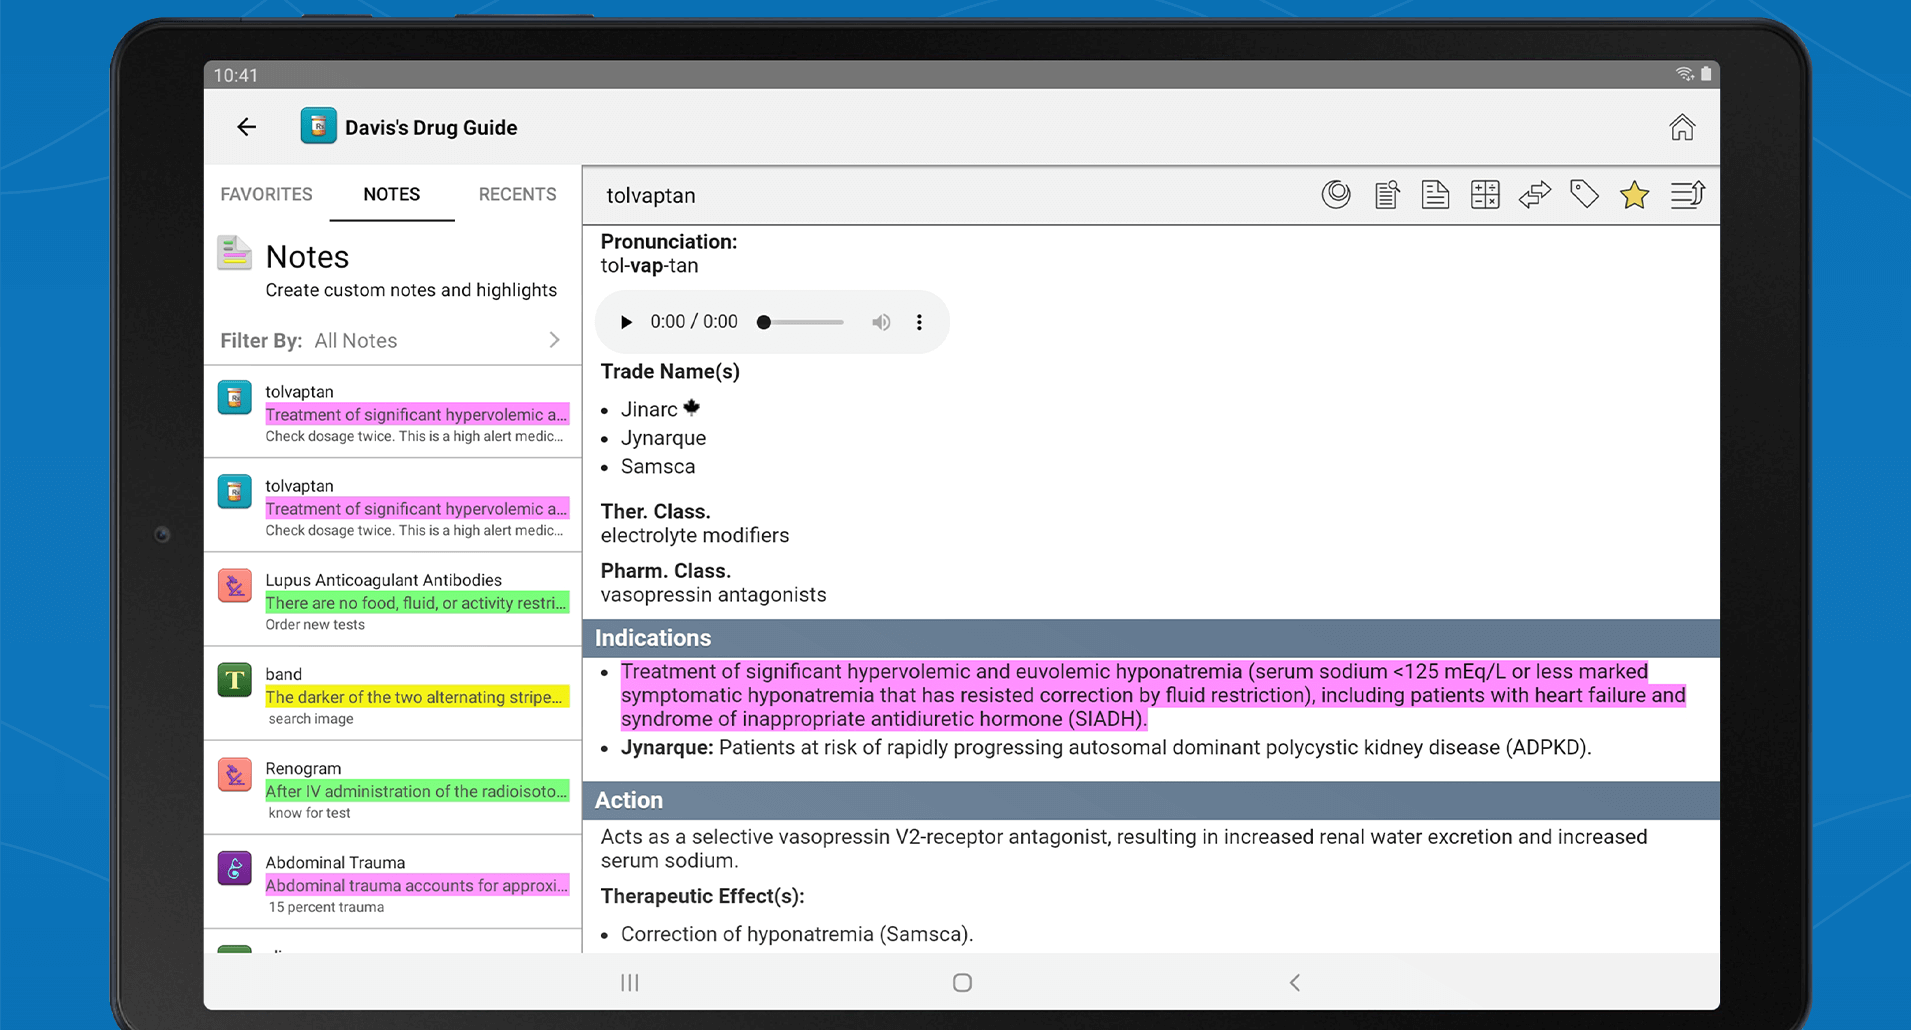This screenshot has height=1030, width=1911.
Task: Click the find-in-page document search icon
Action: coord(1386,195)
